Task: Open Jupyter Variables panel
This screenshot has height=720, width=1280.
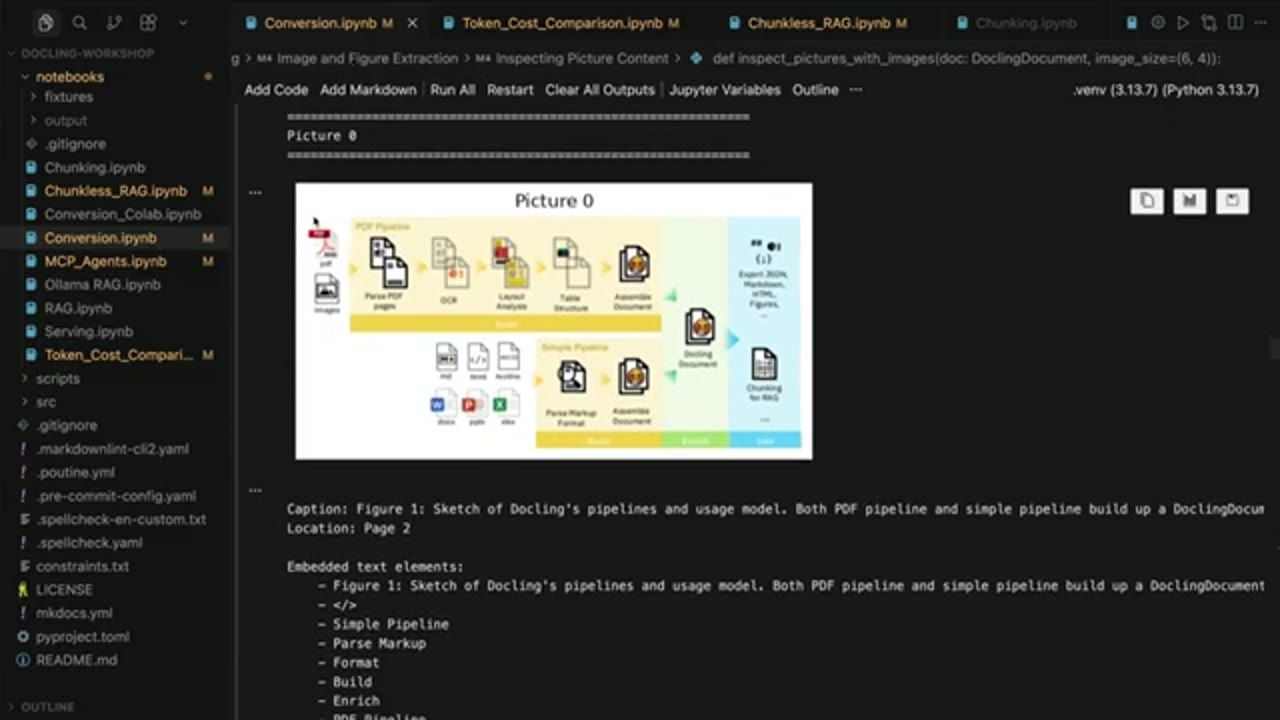Action: click(725, 89)
